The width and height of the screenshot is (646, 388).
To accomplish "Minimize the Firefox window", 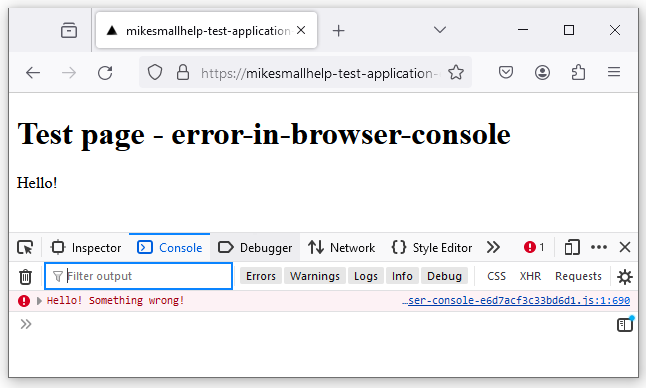I will 523,30.
